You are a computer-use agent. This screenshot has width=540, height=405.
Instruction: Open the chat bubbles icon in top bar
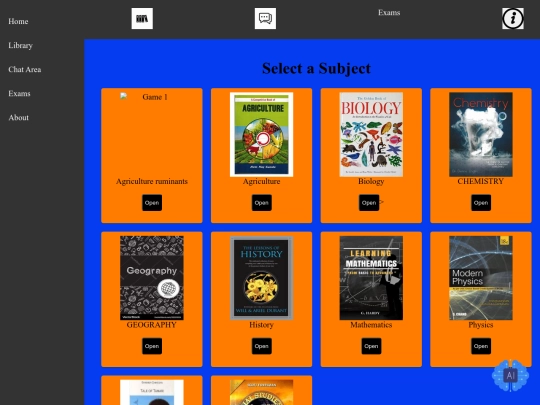pyautogui.click(x=265, y=19)
